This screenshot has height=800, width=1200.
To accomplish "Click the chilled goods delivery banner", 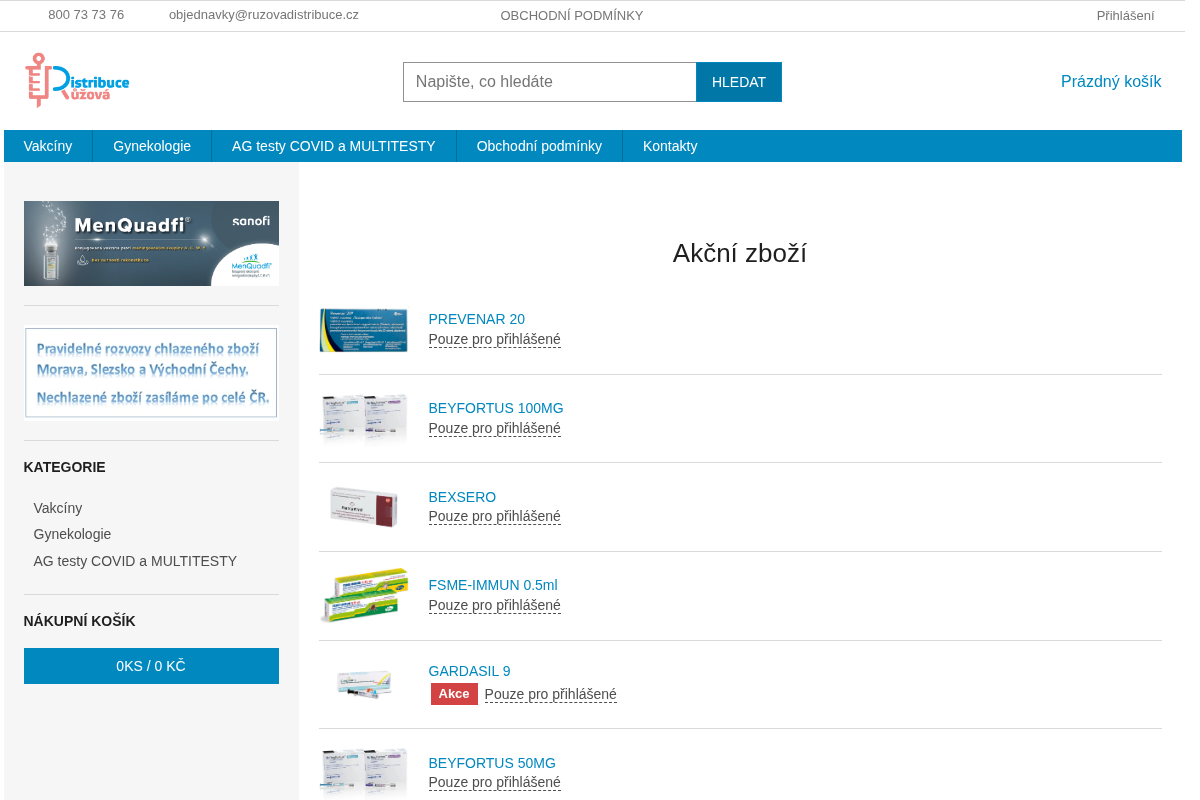I will coord(151,373).
